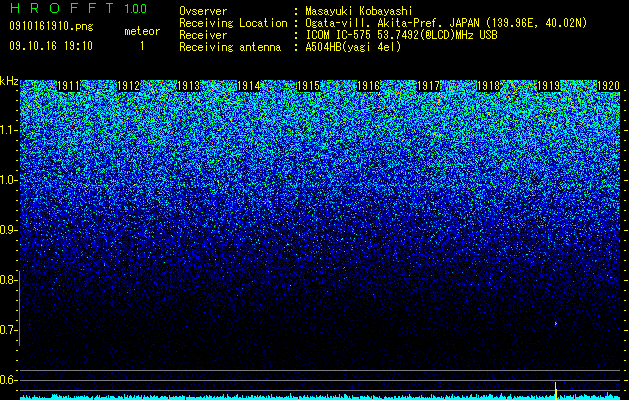This screenshot has height=400, width=629.
Task: Click the small meteor echo dot near 0.7 kHz
Action: (556, 323)
